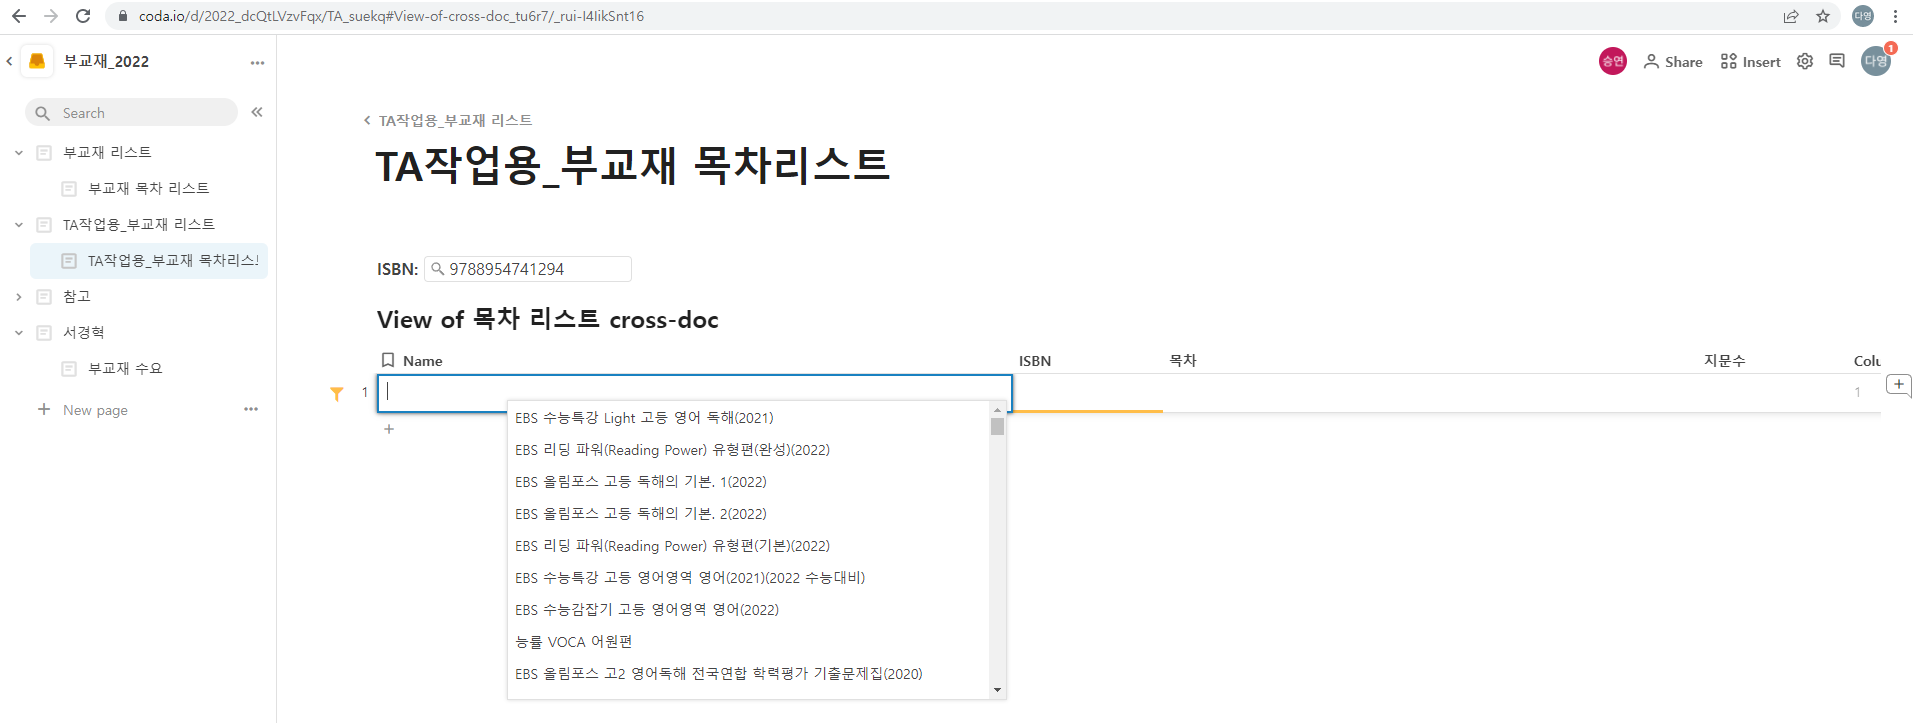Open the 서경혁 page
Image resolution: width=1913 pixels, height=723 pixels.
[84, 332]
